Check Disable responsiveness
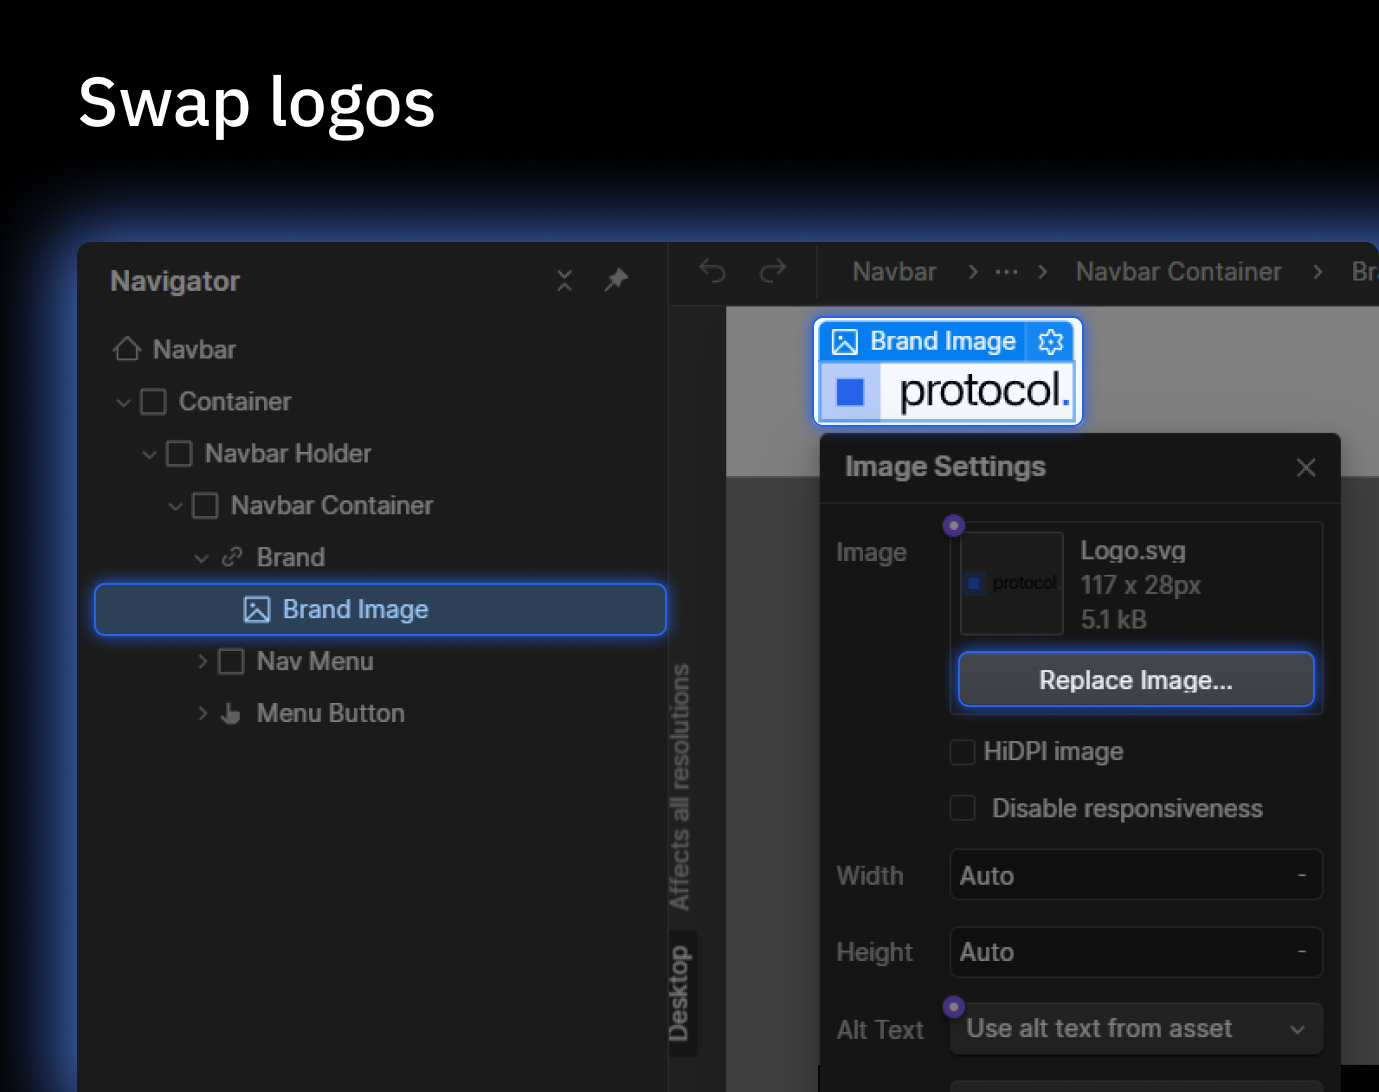Viewport: 1379px width, 1092px height. 962,808
